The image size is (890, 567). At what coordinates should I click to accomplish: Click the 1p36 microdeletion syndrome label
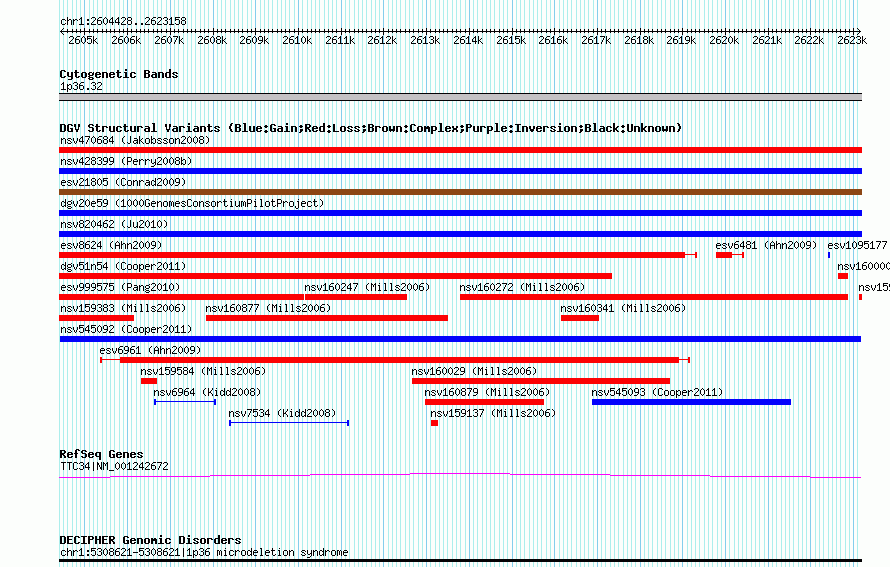click(x=204, y=552)
